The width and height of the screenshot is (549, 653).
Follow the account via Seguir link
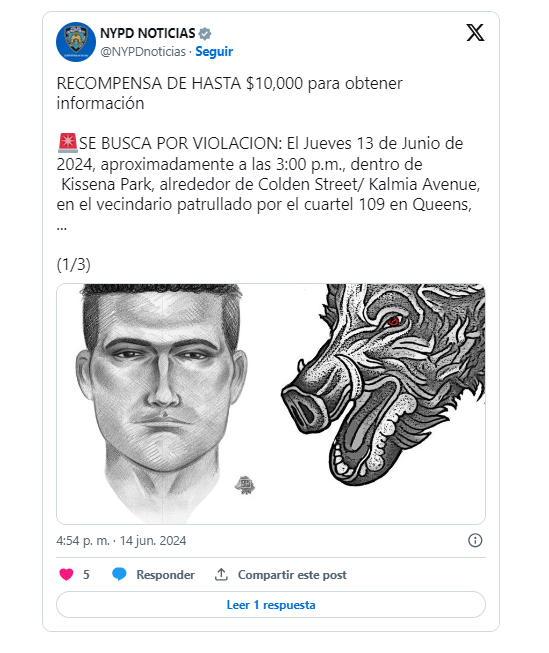coord(214,51)
